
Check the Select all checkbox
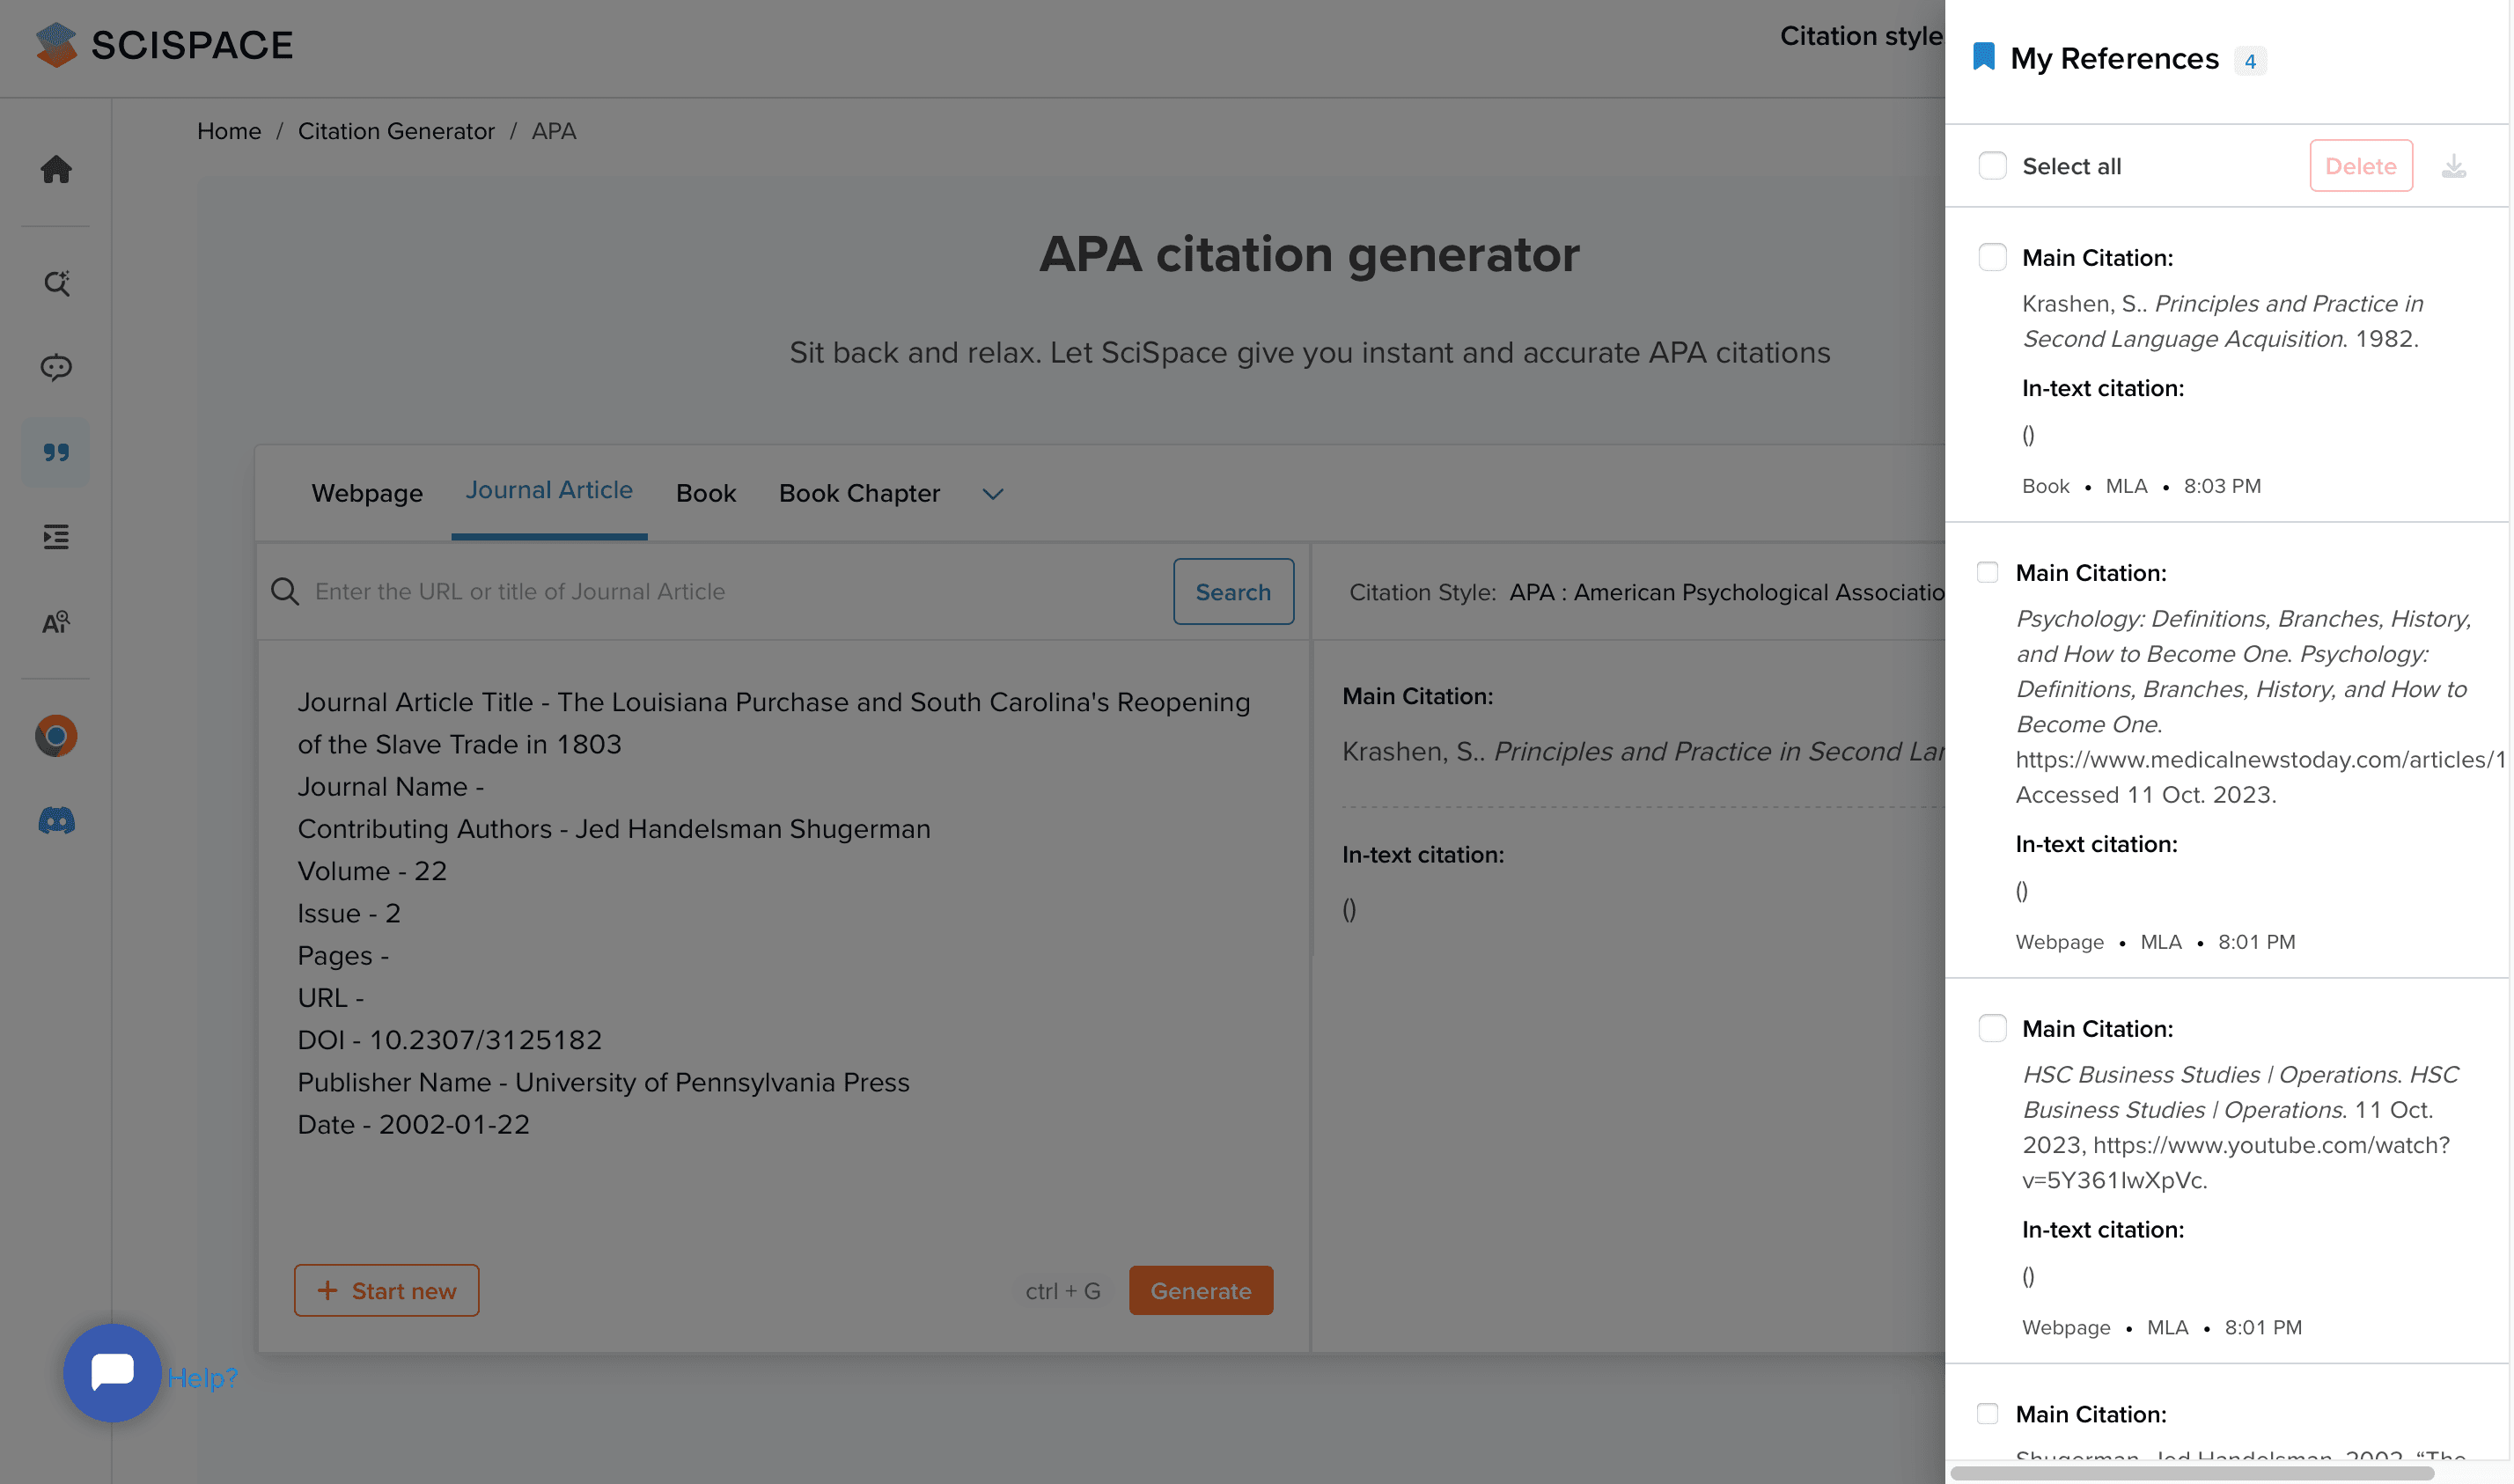[x=1992, y=166]
